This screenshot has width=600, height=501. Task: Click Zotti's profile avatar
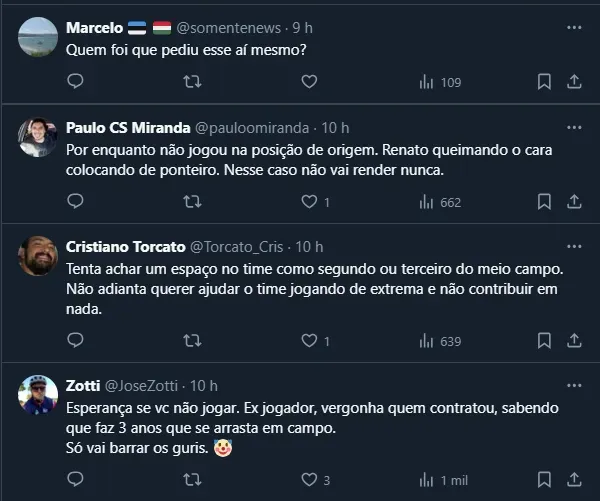[x=38, y=396]
